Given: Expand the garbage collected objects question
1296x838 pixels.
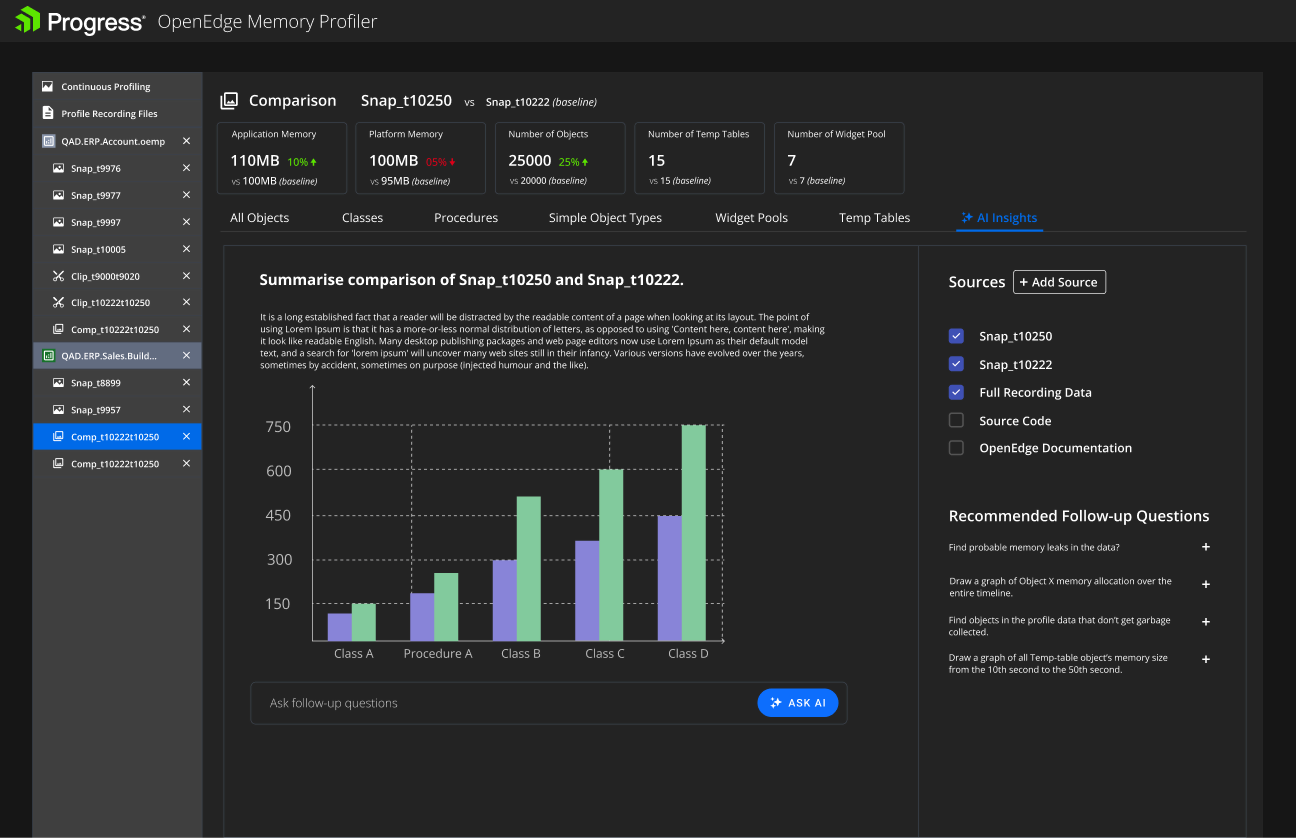Looking at the screenshot, I should (1206, 622).
